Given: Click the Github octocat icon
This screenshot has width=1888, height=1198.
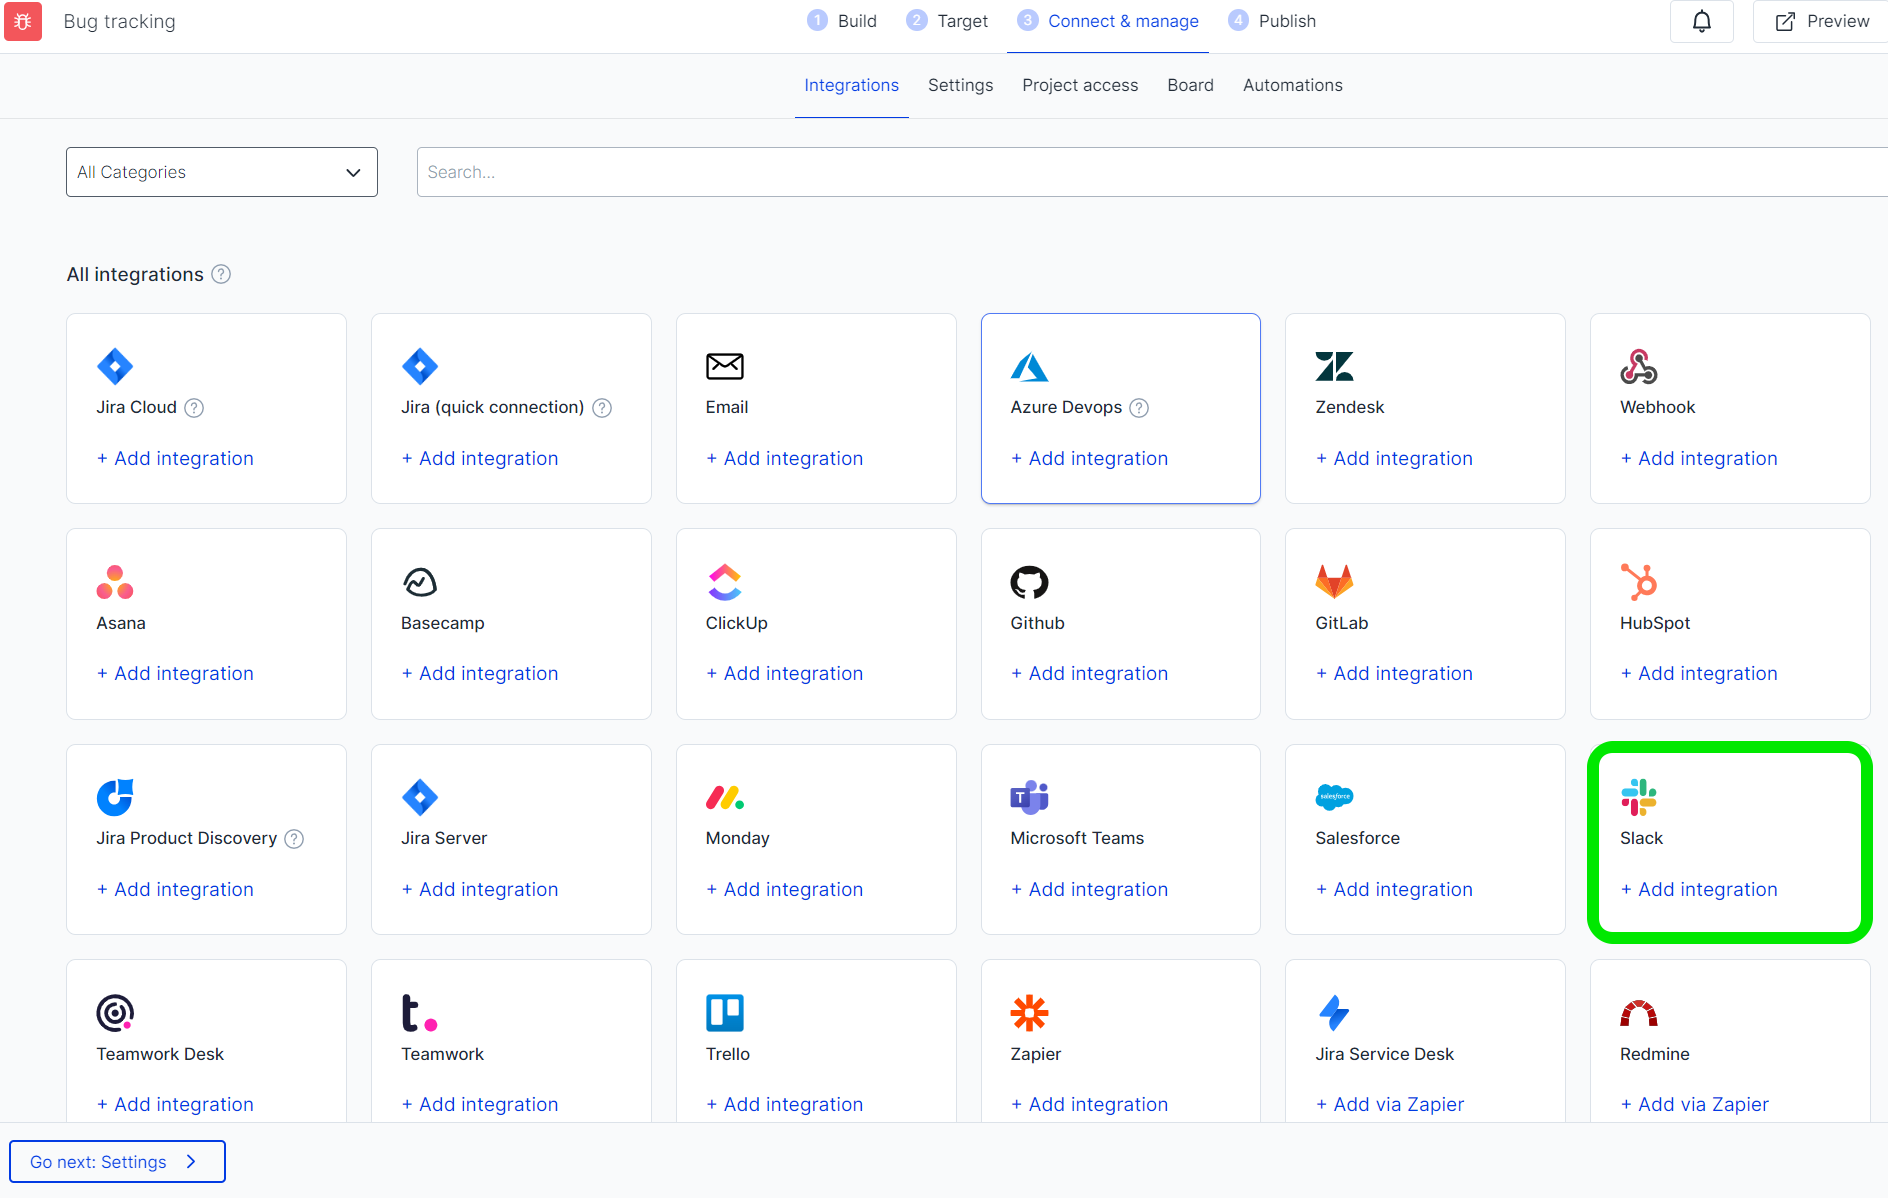Looking at the screenshot, I should click(x=1029, y=582).
